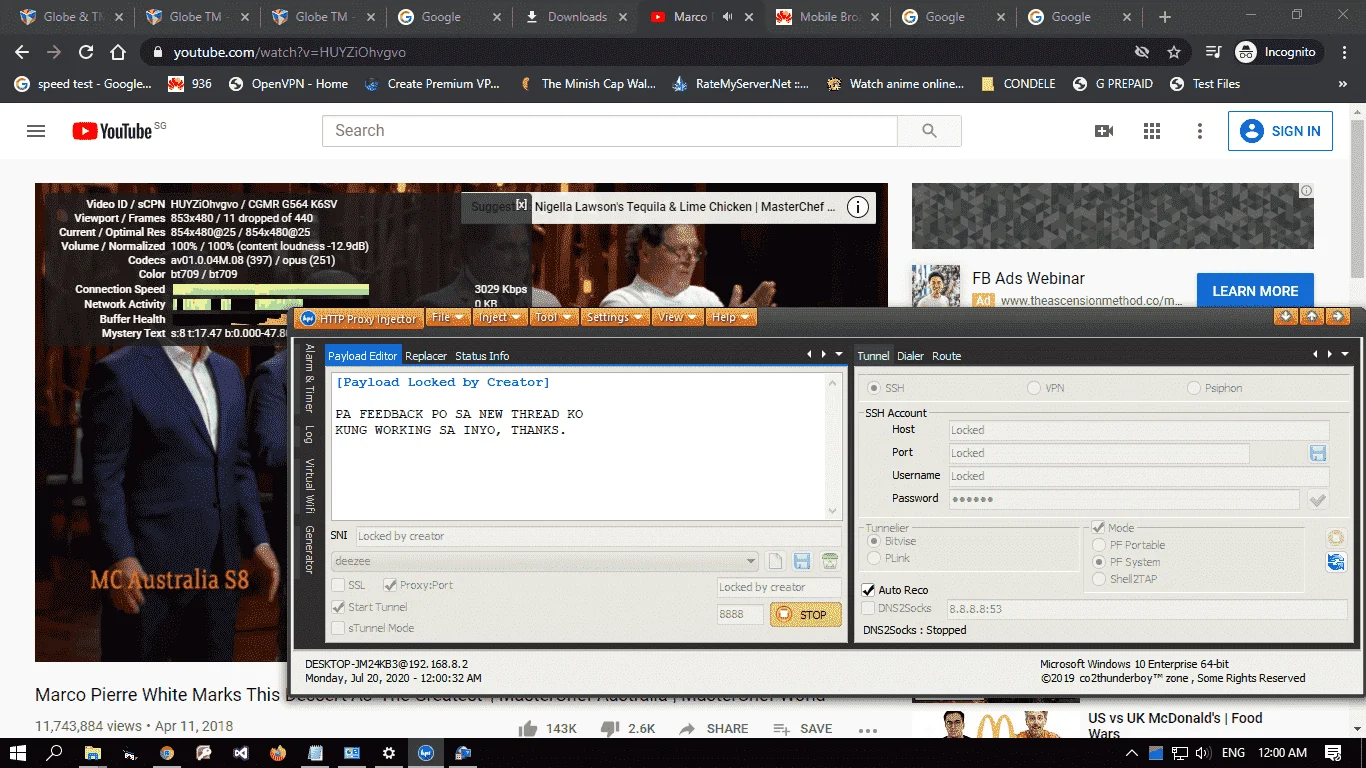This screenshot has height=768, width=1366.
Task: Click the save payload floppy icon
Action: click(x=802, y=562)
